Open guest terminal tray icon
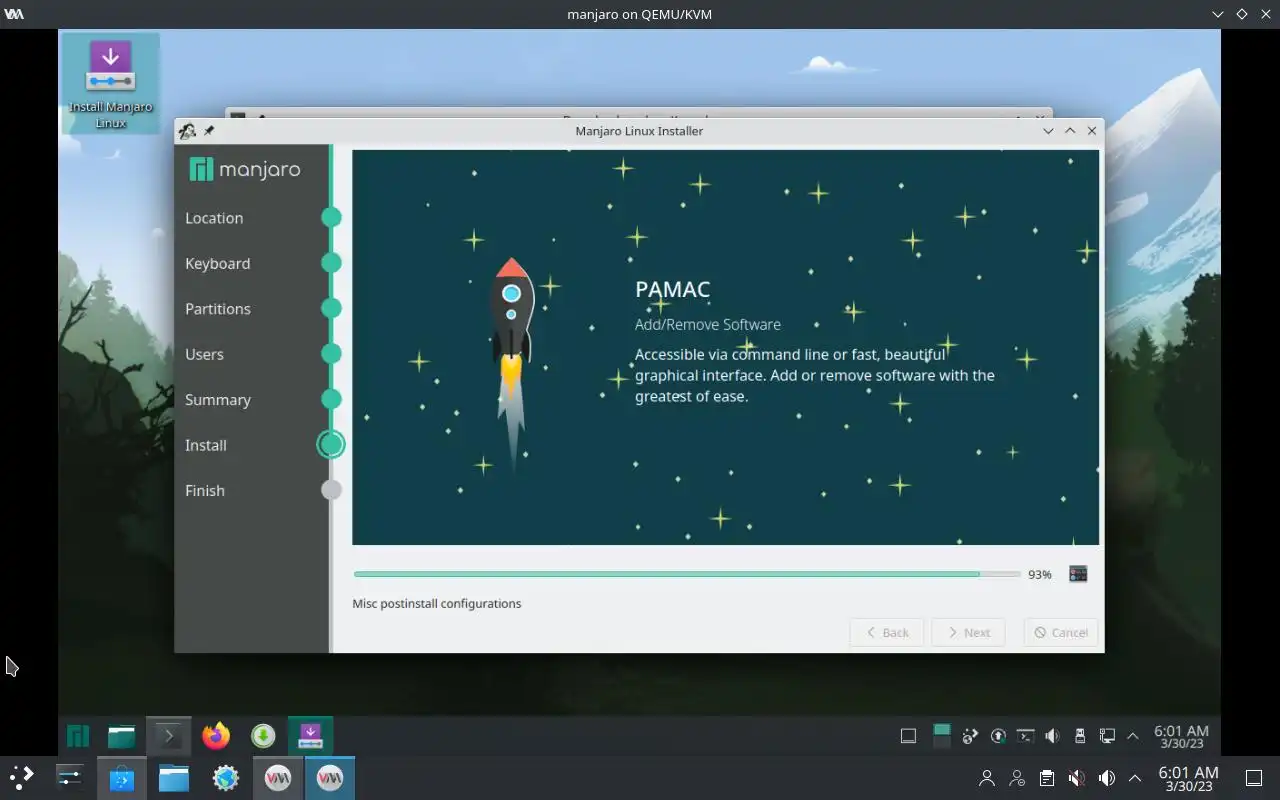The image size is (1280, 800). click(x=1025, y=736)
